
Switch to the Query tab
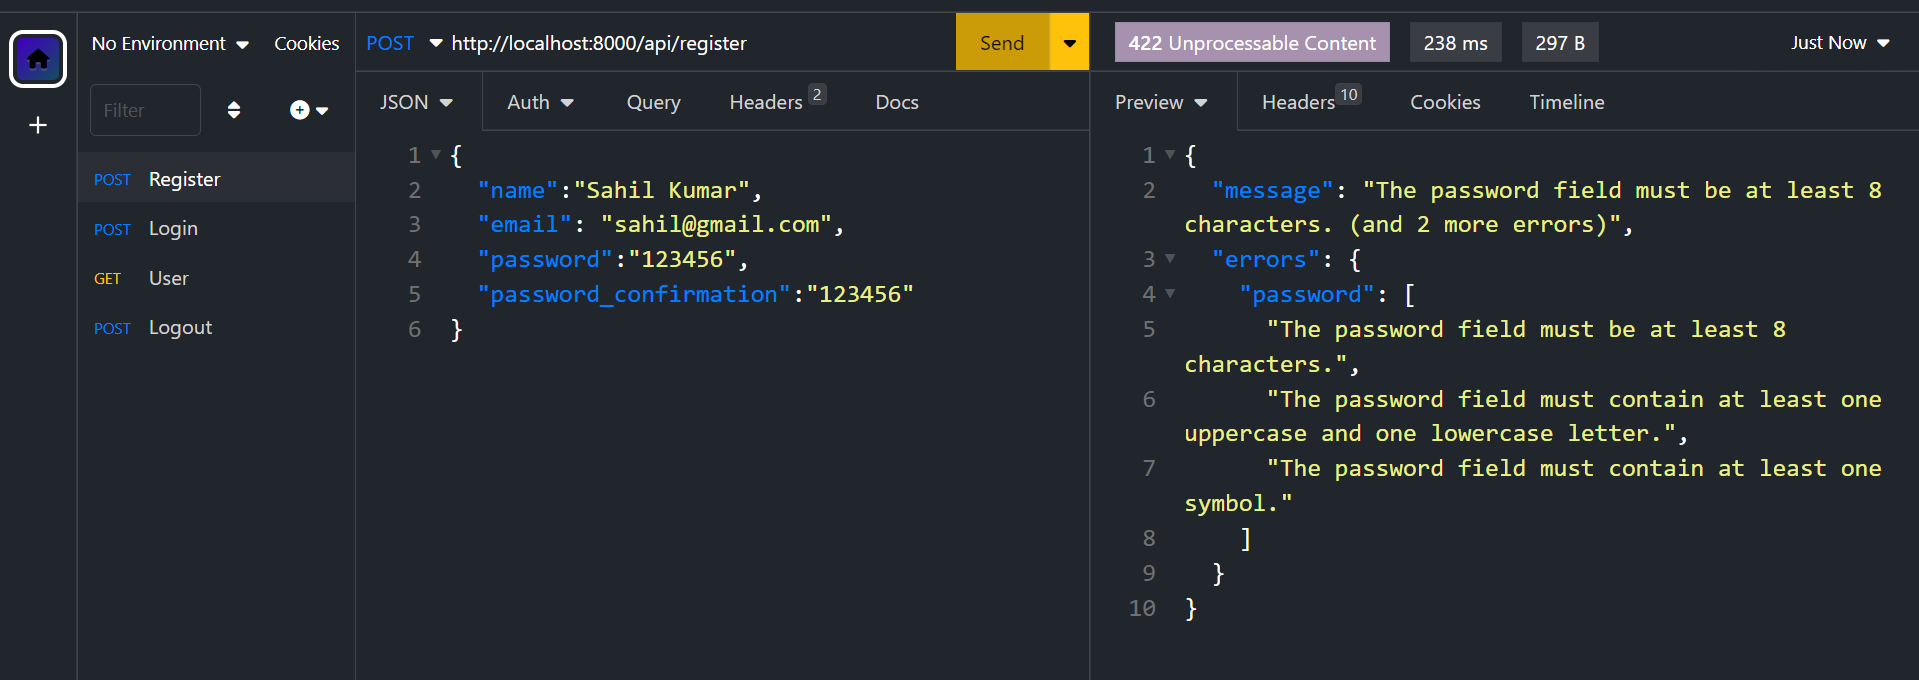pyautogui.click(x=653, y=102)
